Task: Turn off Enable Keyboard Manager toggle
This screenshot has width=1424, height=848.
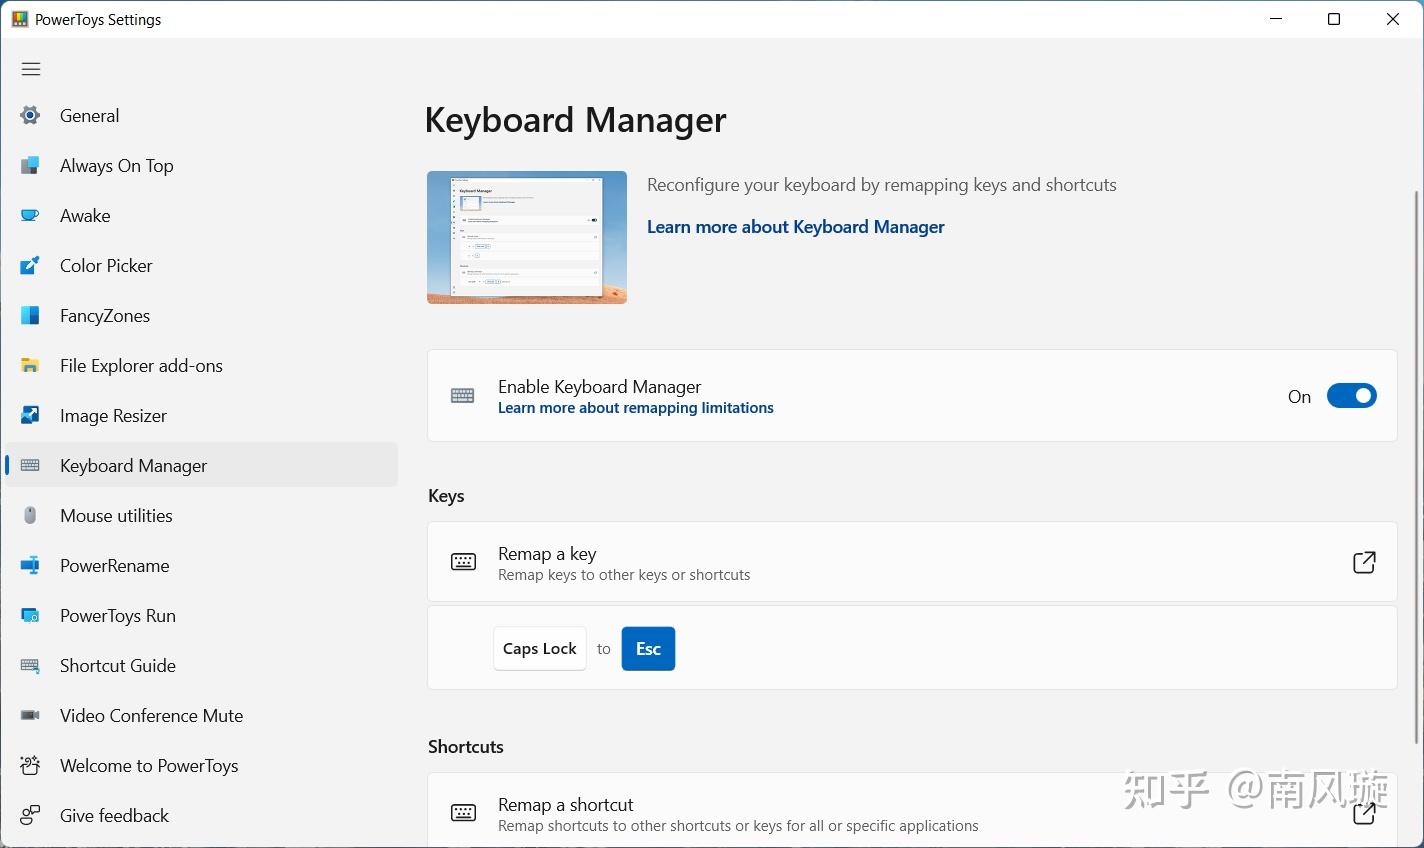Action: point(1351,396)
